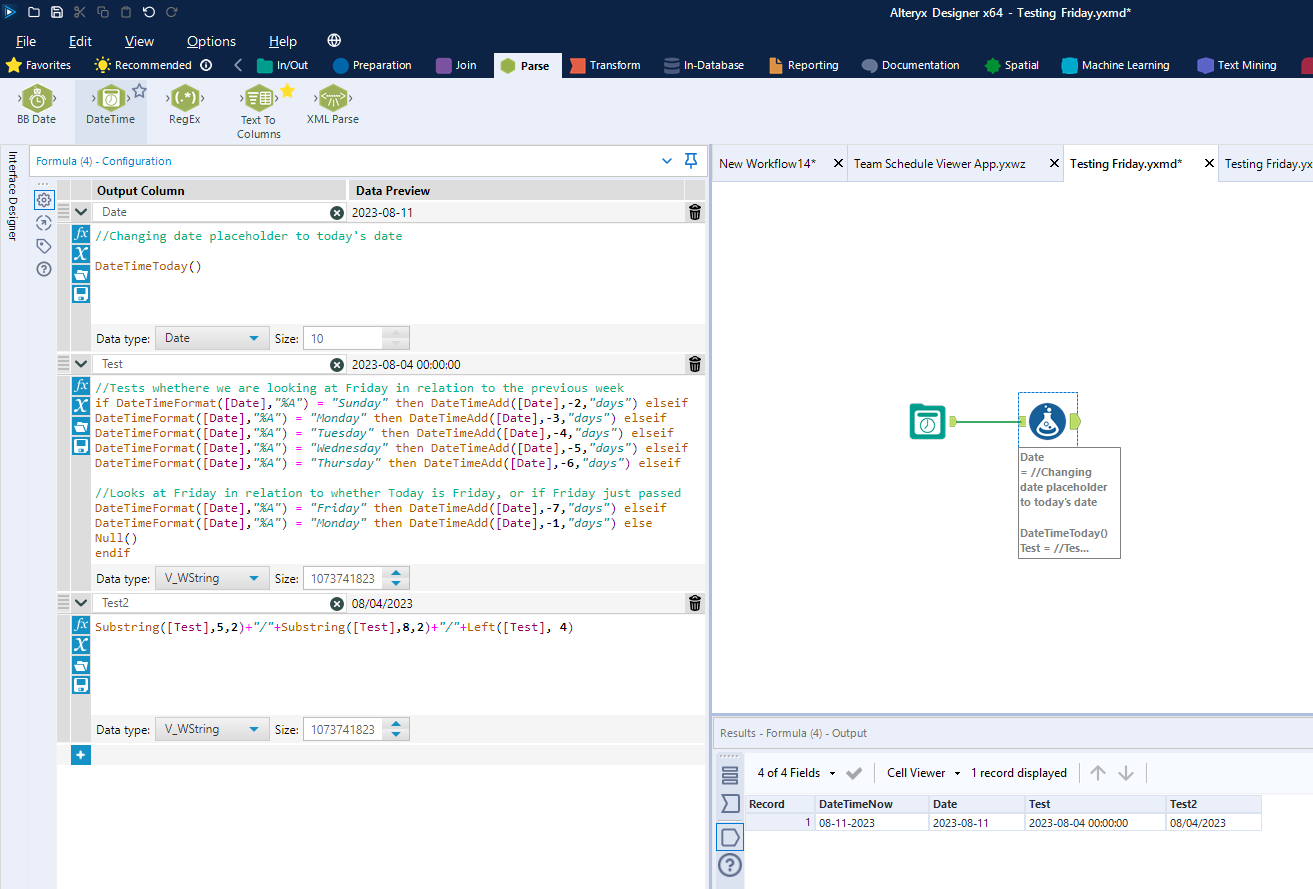The image size is (1313, 889).
Task: Delete the Test output column expression
Action: click(695, 364)
